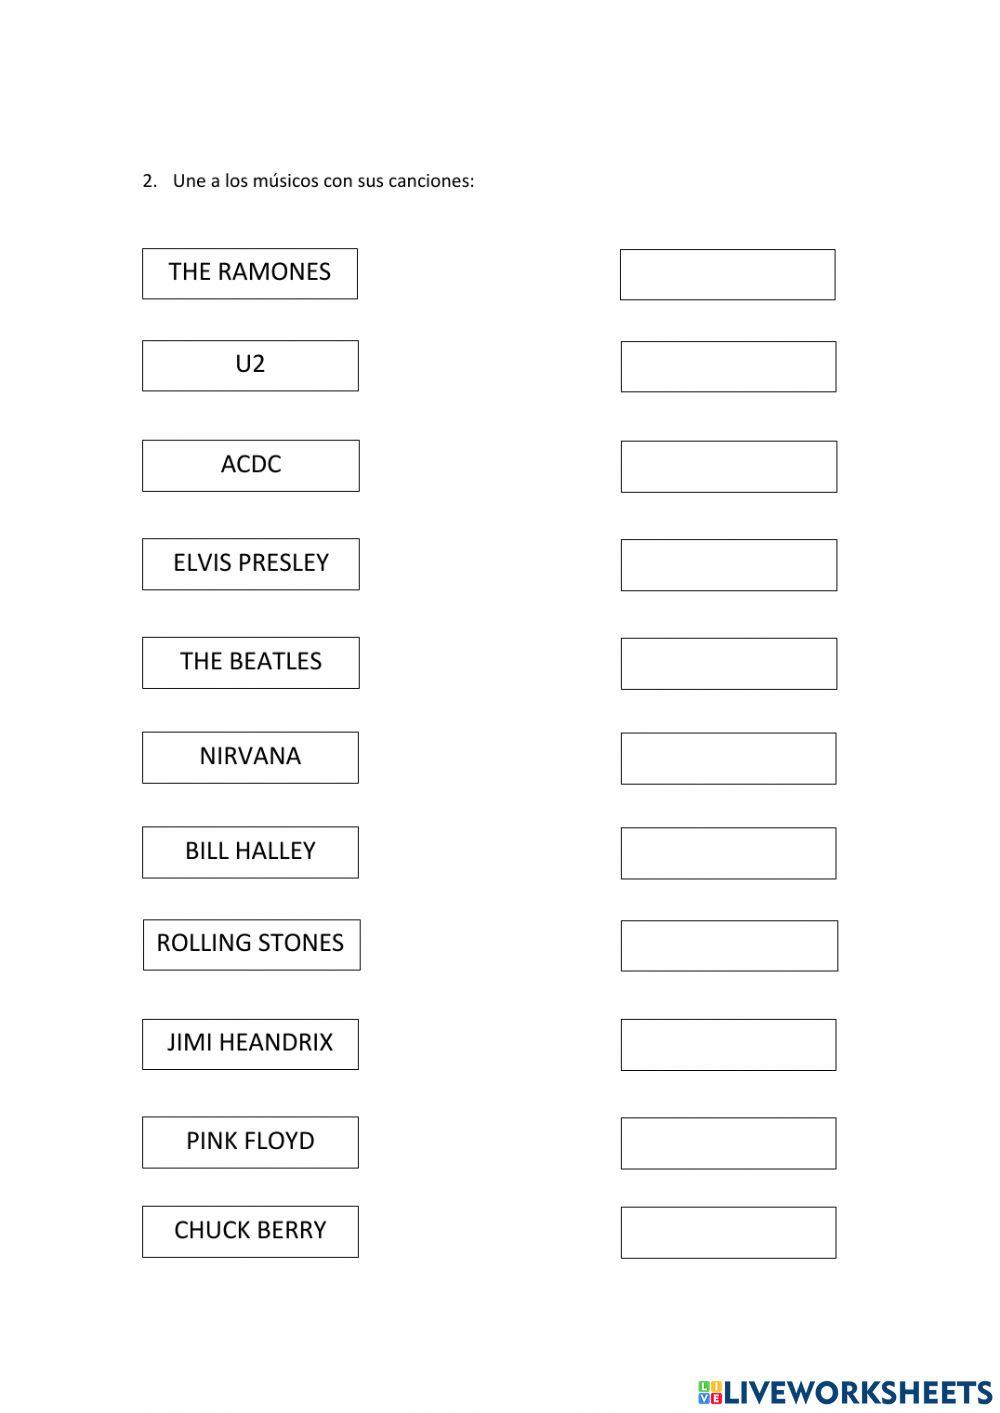Click empty answer box opposite NIRVANA

tap(728, 758)
